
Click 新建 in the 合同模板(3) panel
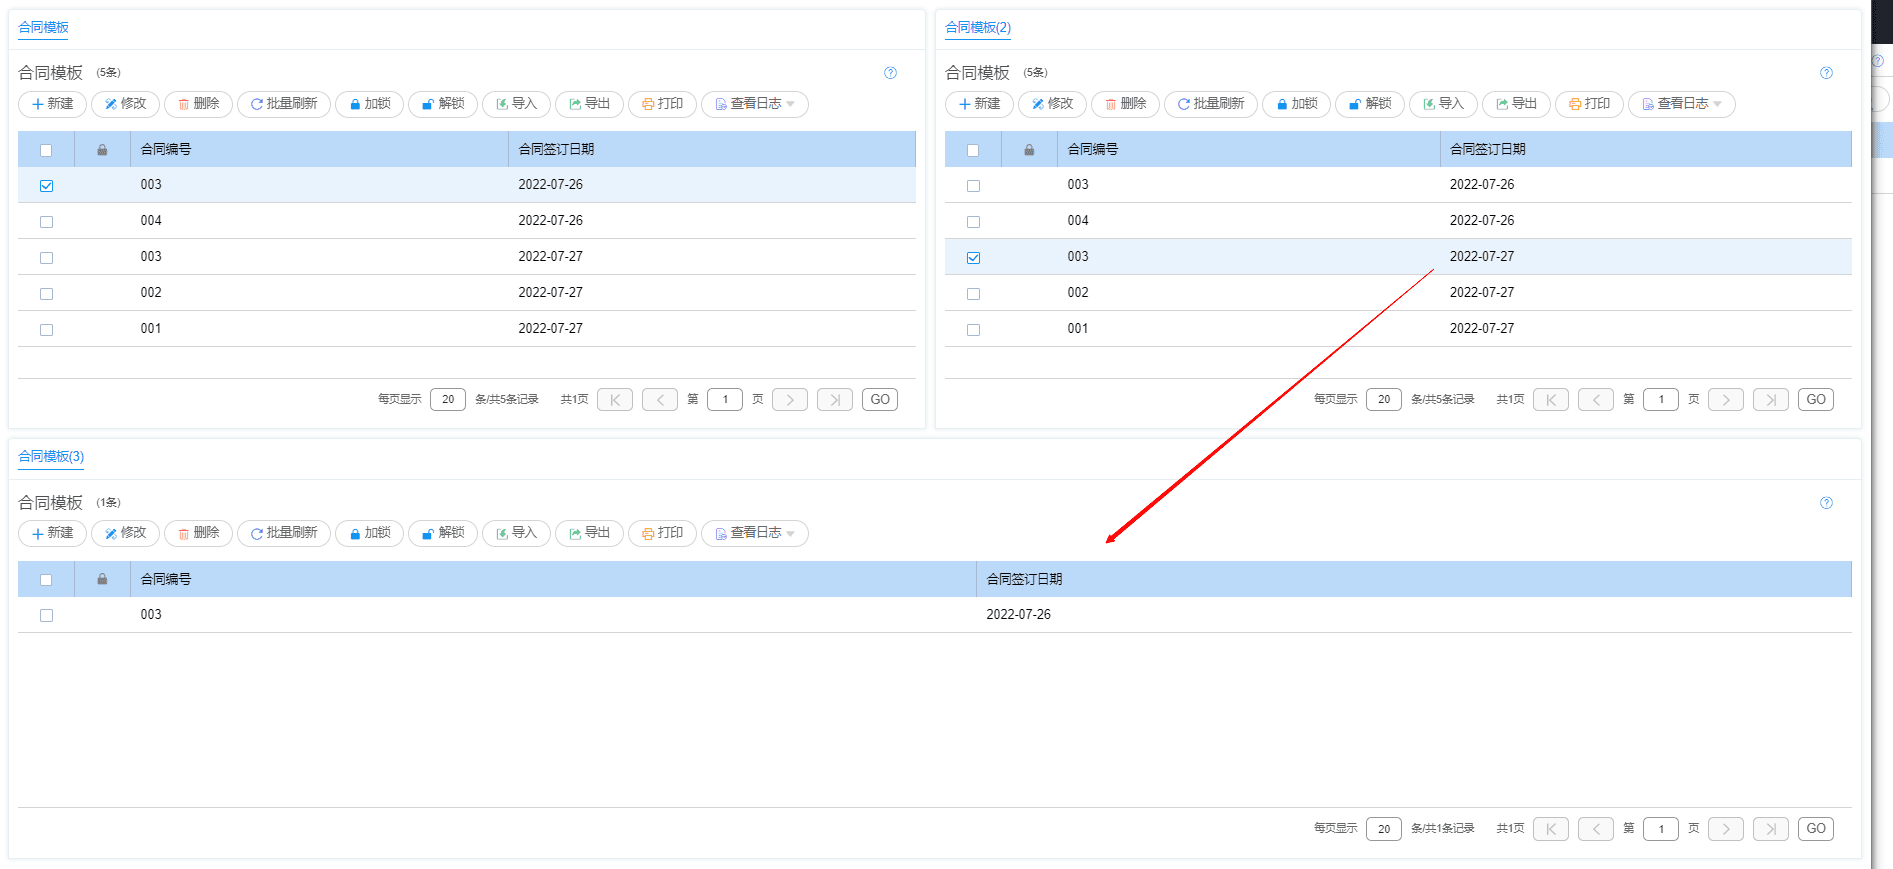pyautogui.click(x=53, y=533)
